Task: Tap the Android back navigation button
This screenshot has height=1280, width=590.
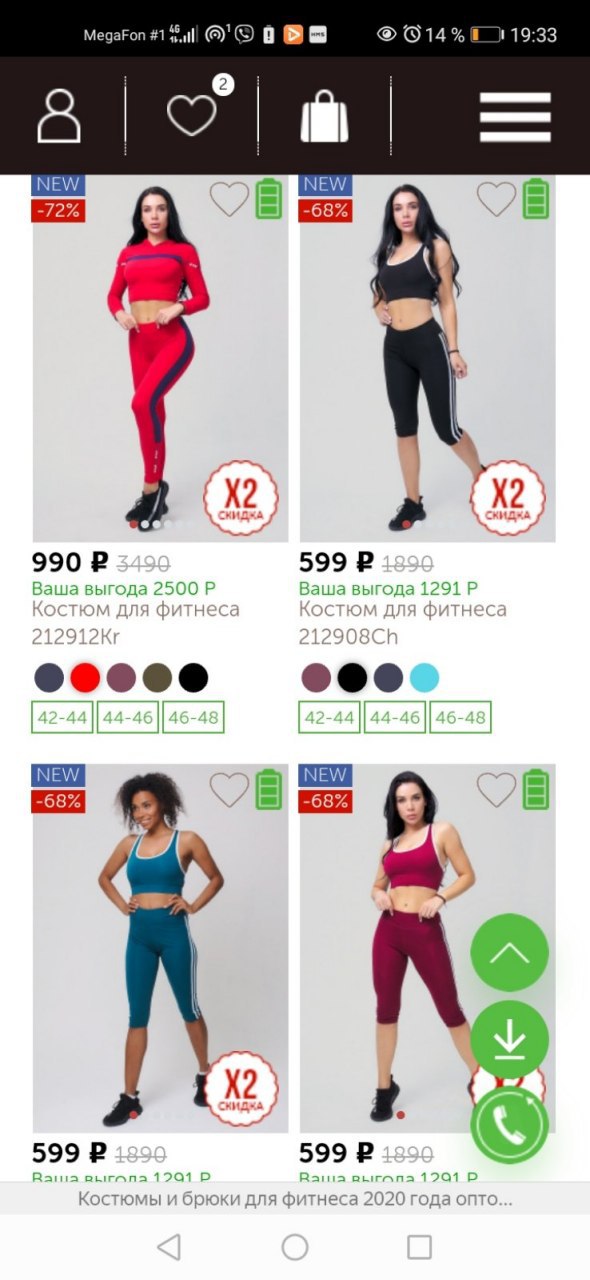Action: point(170,1247)
